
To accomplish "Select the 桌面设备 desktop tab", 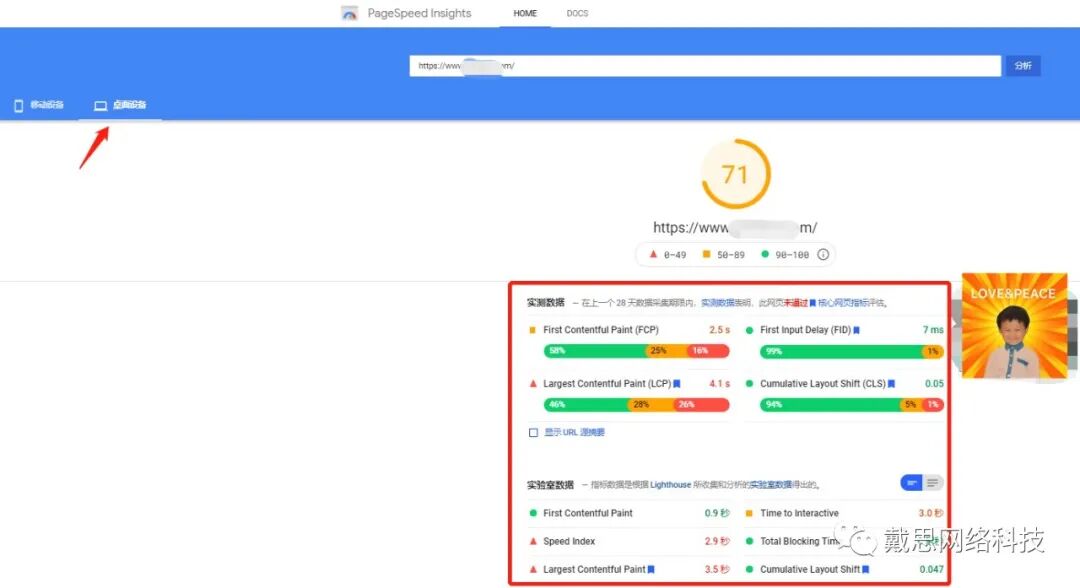I will [120, 105].
